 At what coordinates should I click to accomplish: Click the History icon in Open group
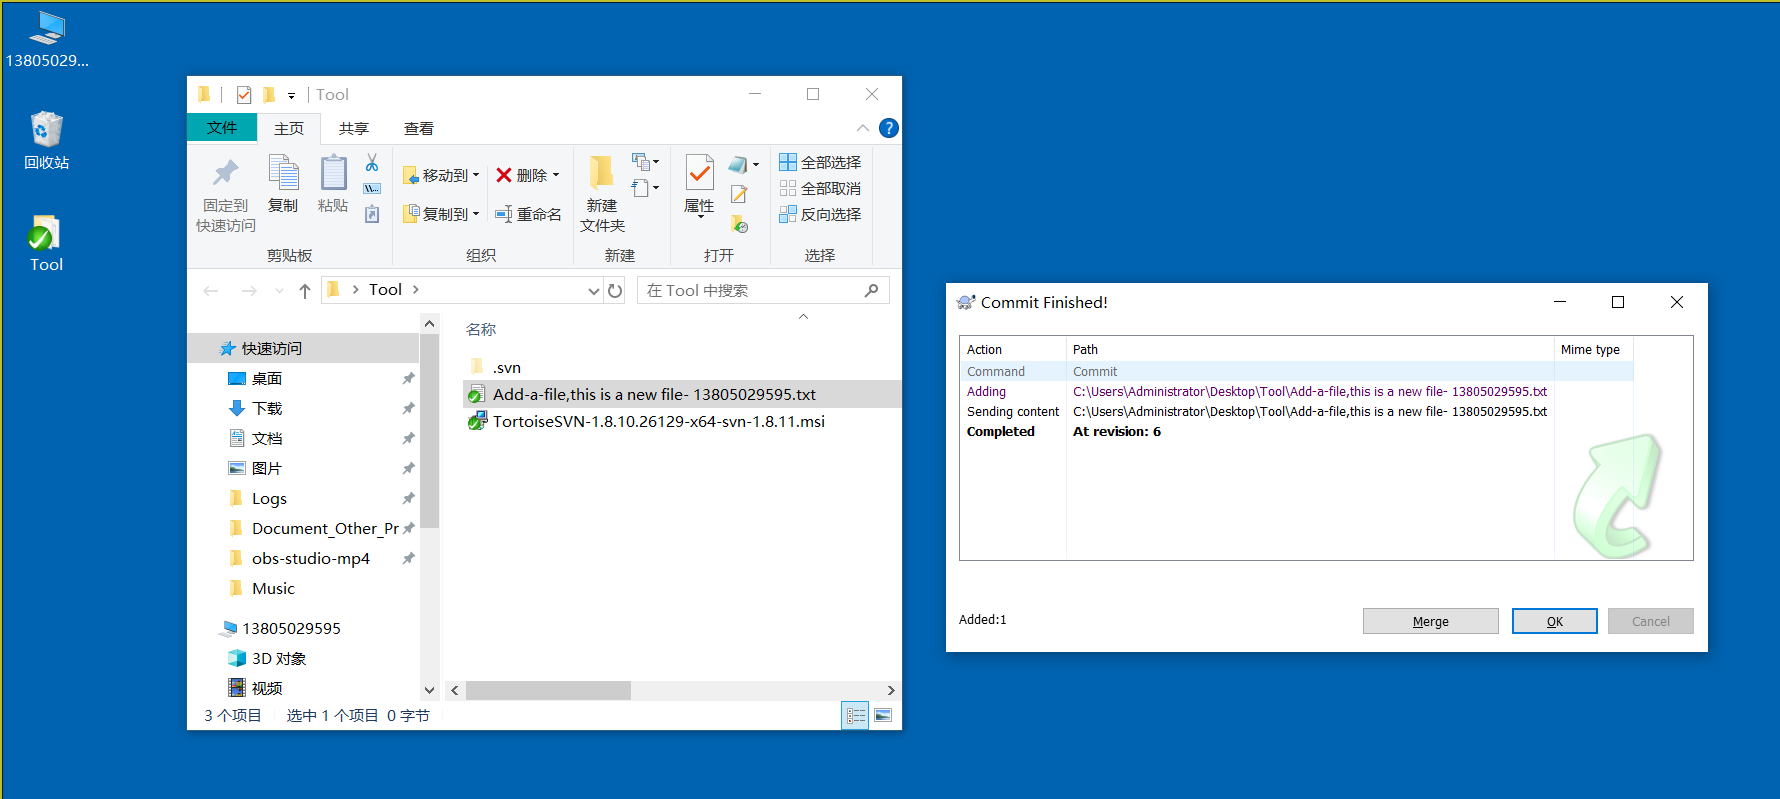point(739,224)
